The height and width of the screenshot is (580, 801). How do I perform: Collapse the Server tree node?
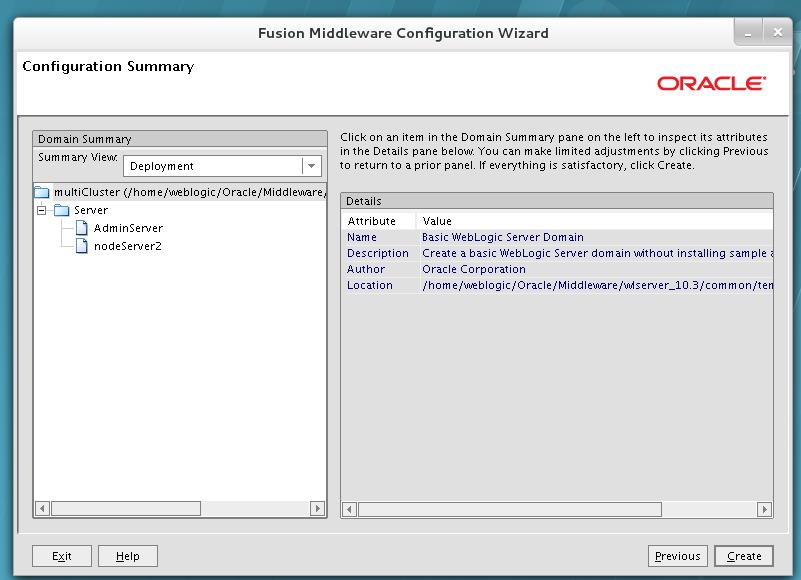point(42,210)
